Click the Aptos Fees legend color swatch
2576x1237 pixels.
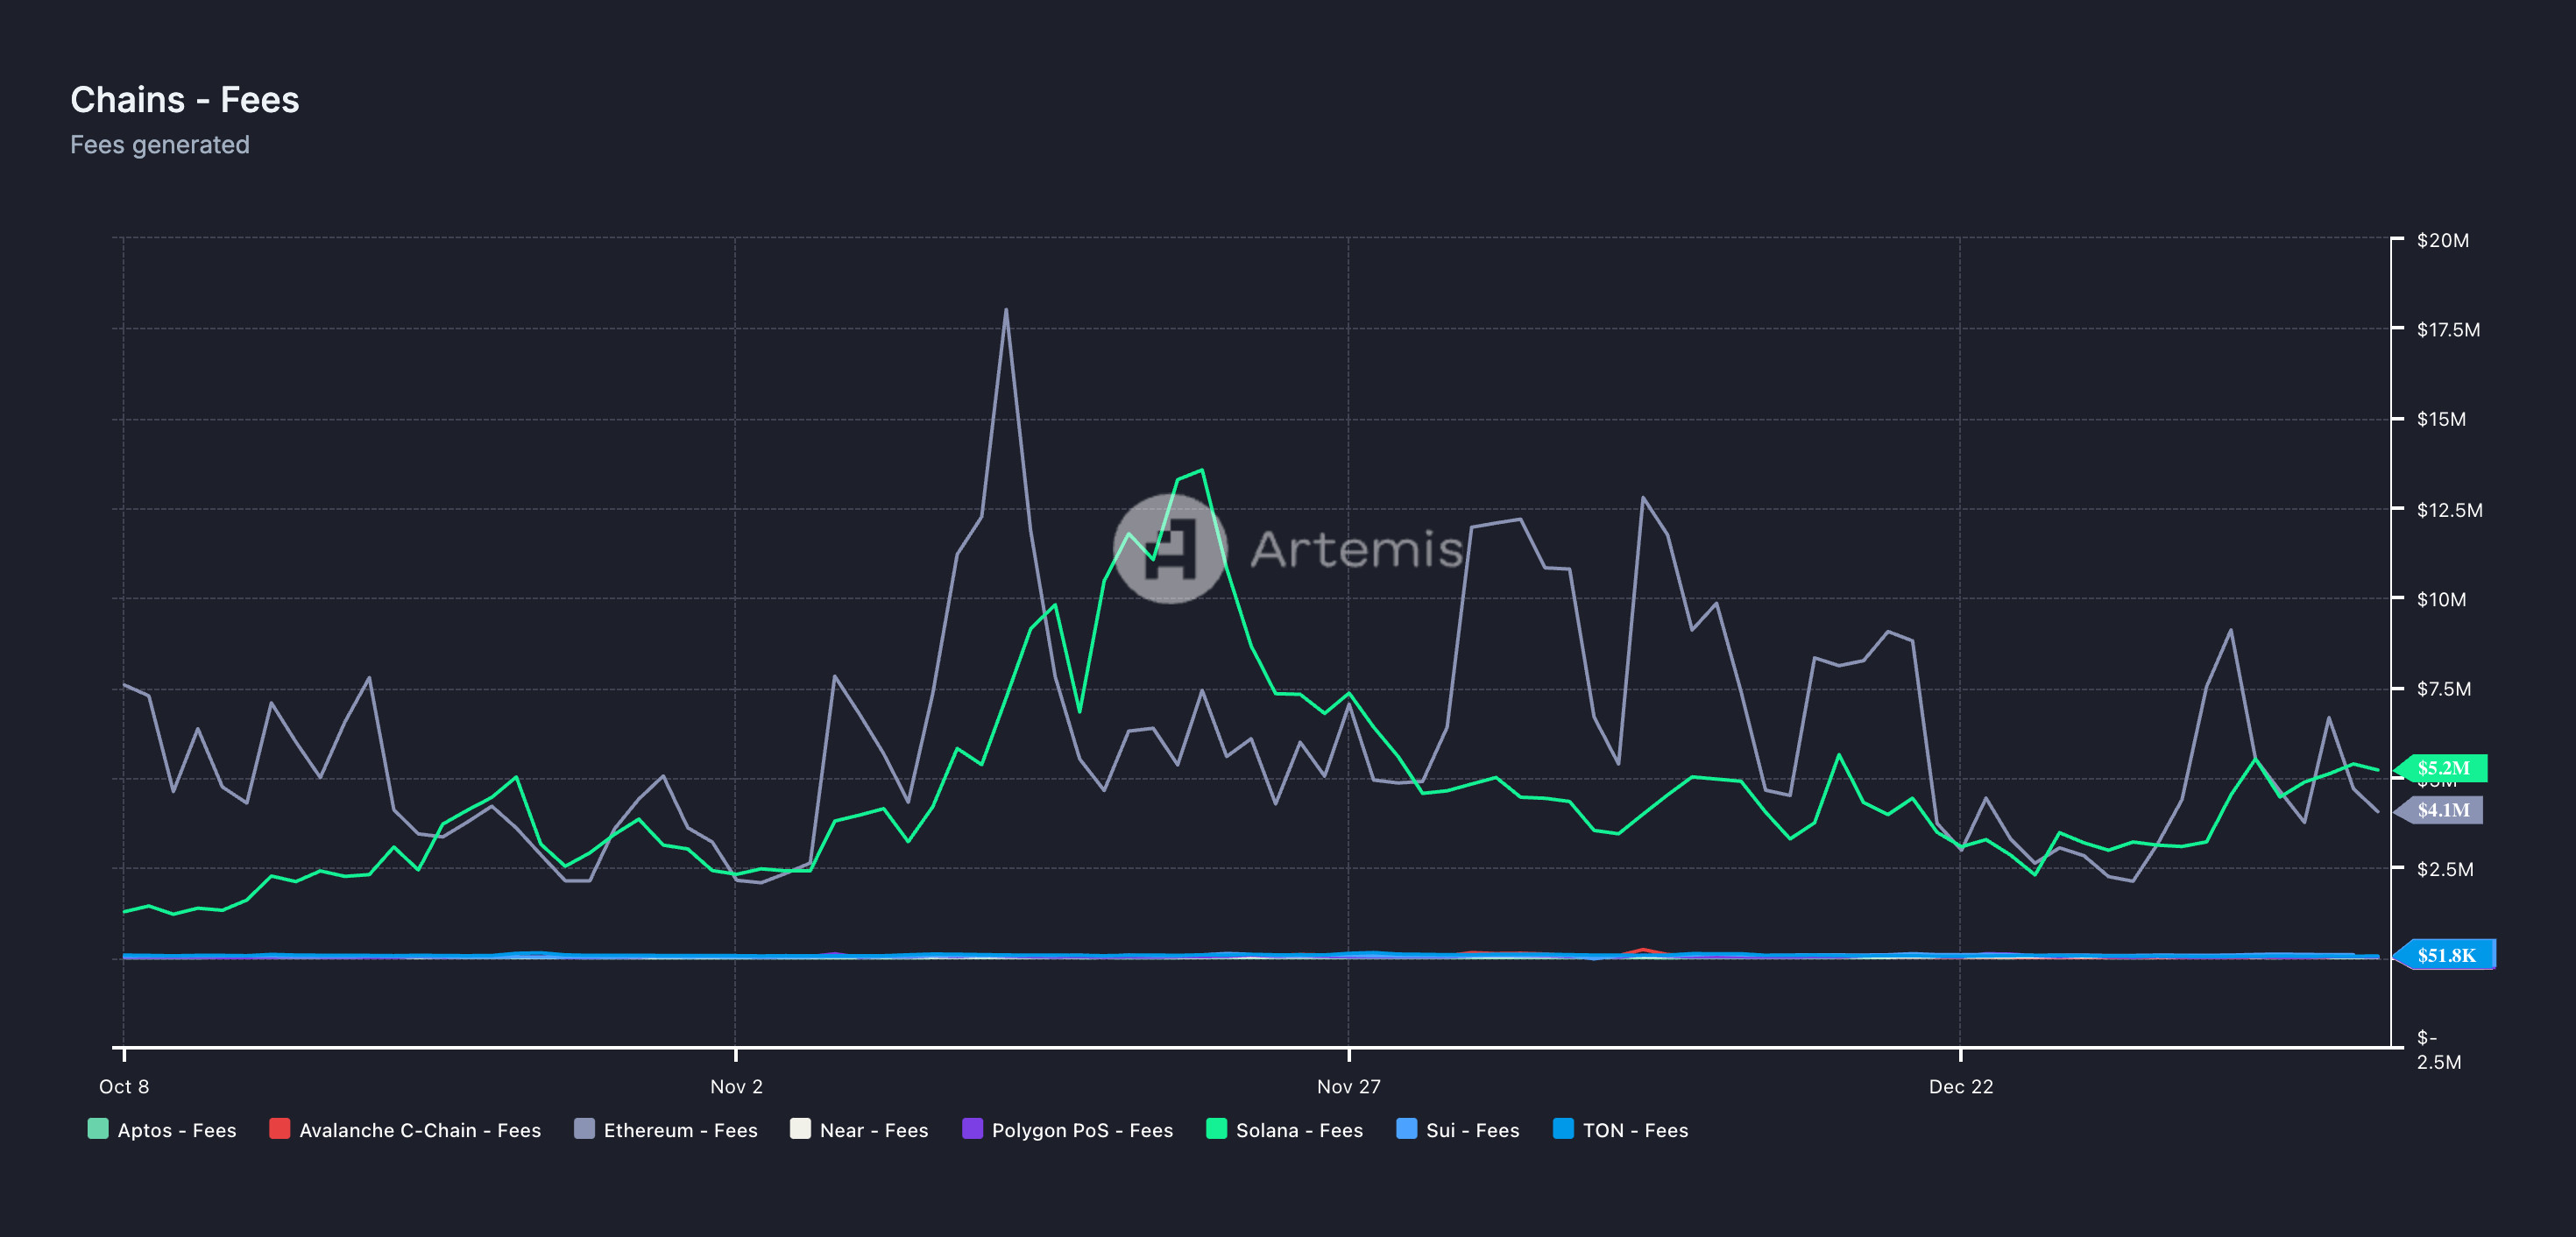(98, 1129)
